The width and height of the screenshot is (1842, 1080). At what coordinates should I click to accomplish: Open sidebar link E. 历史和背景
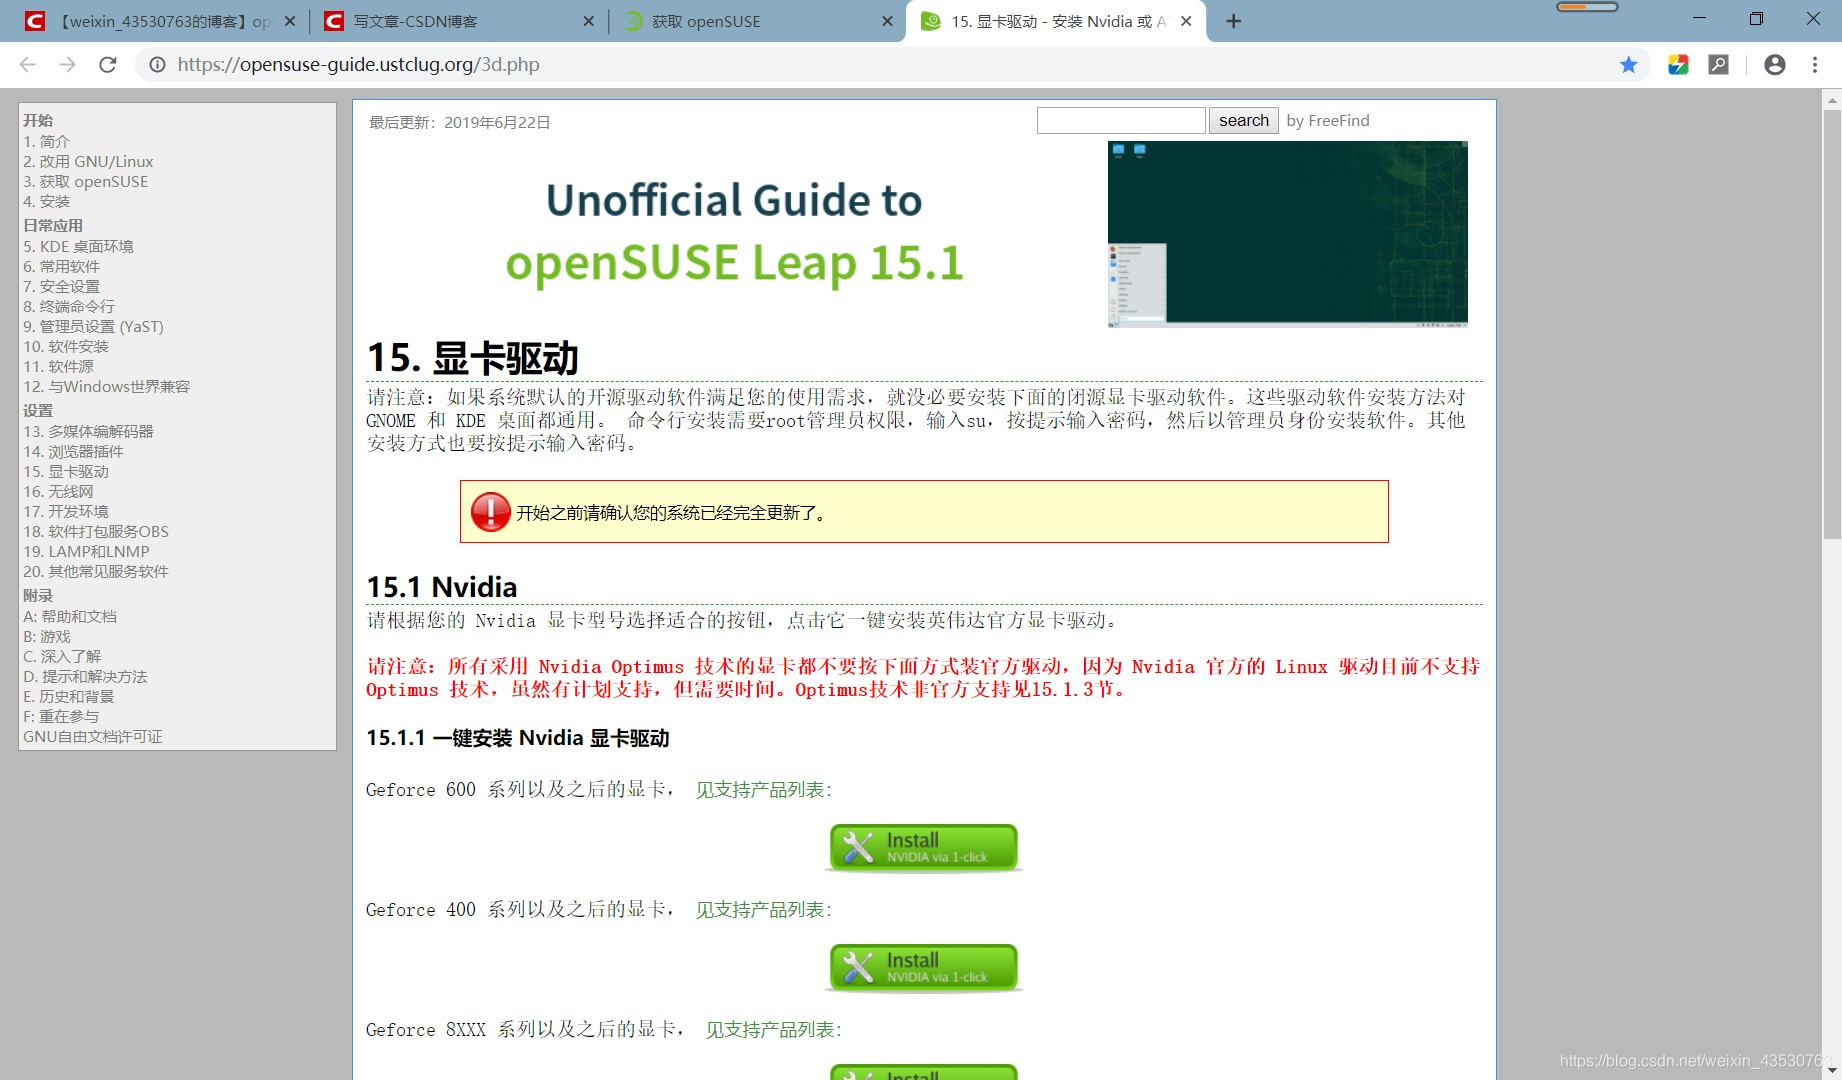point(69,697)
